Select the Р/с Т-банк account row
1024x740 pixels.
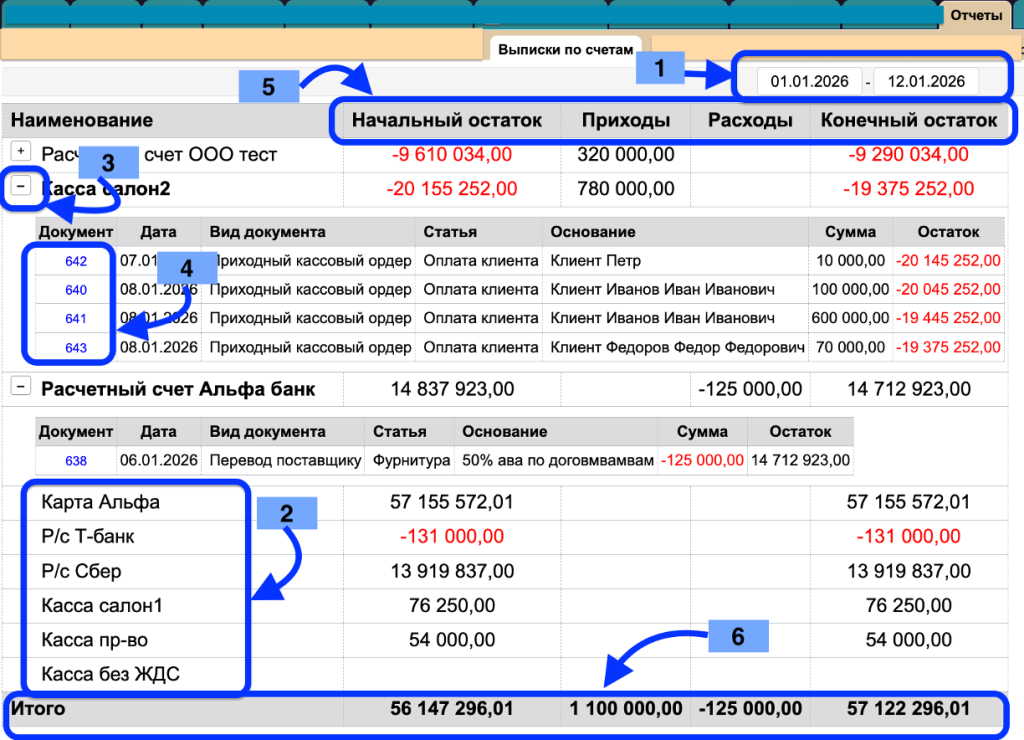(x=88, y=537)
